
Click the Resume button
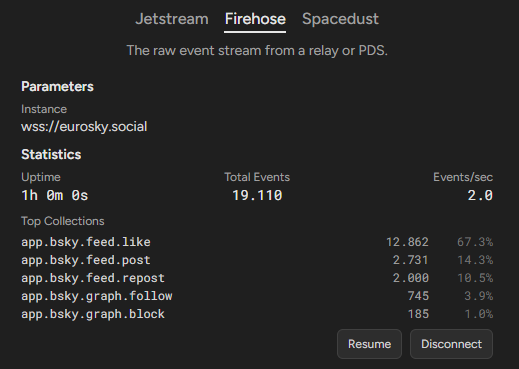coord(369,344)
